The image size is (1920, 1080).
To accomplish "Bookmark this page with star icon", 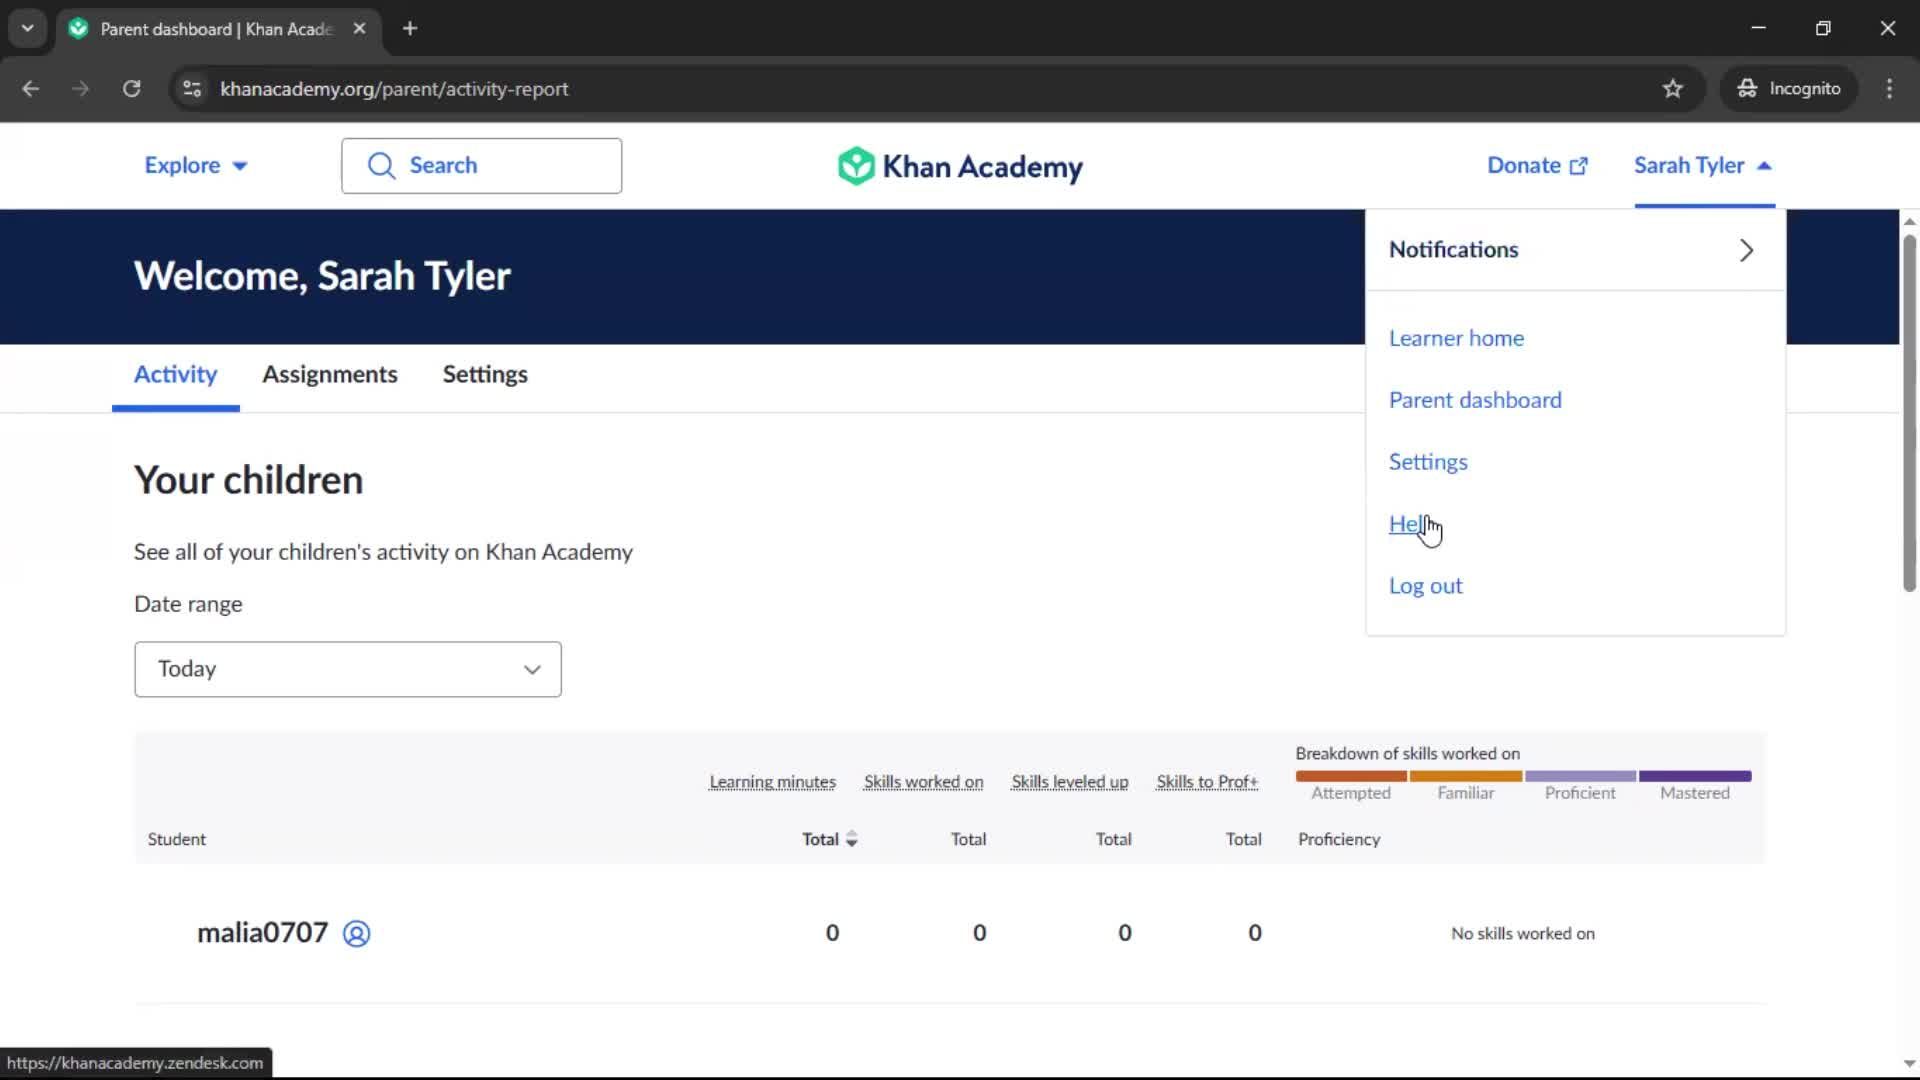I will tap(1673, 89).
